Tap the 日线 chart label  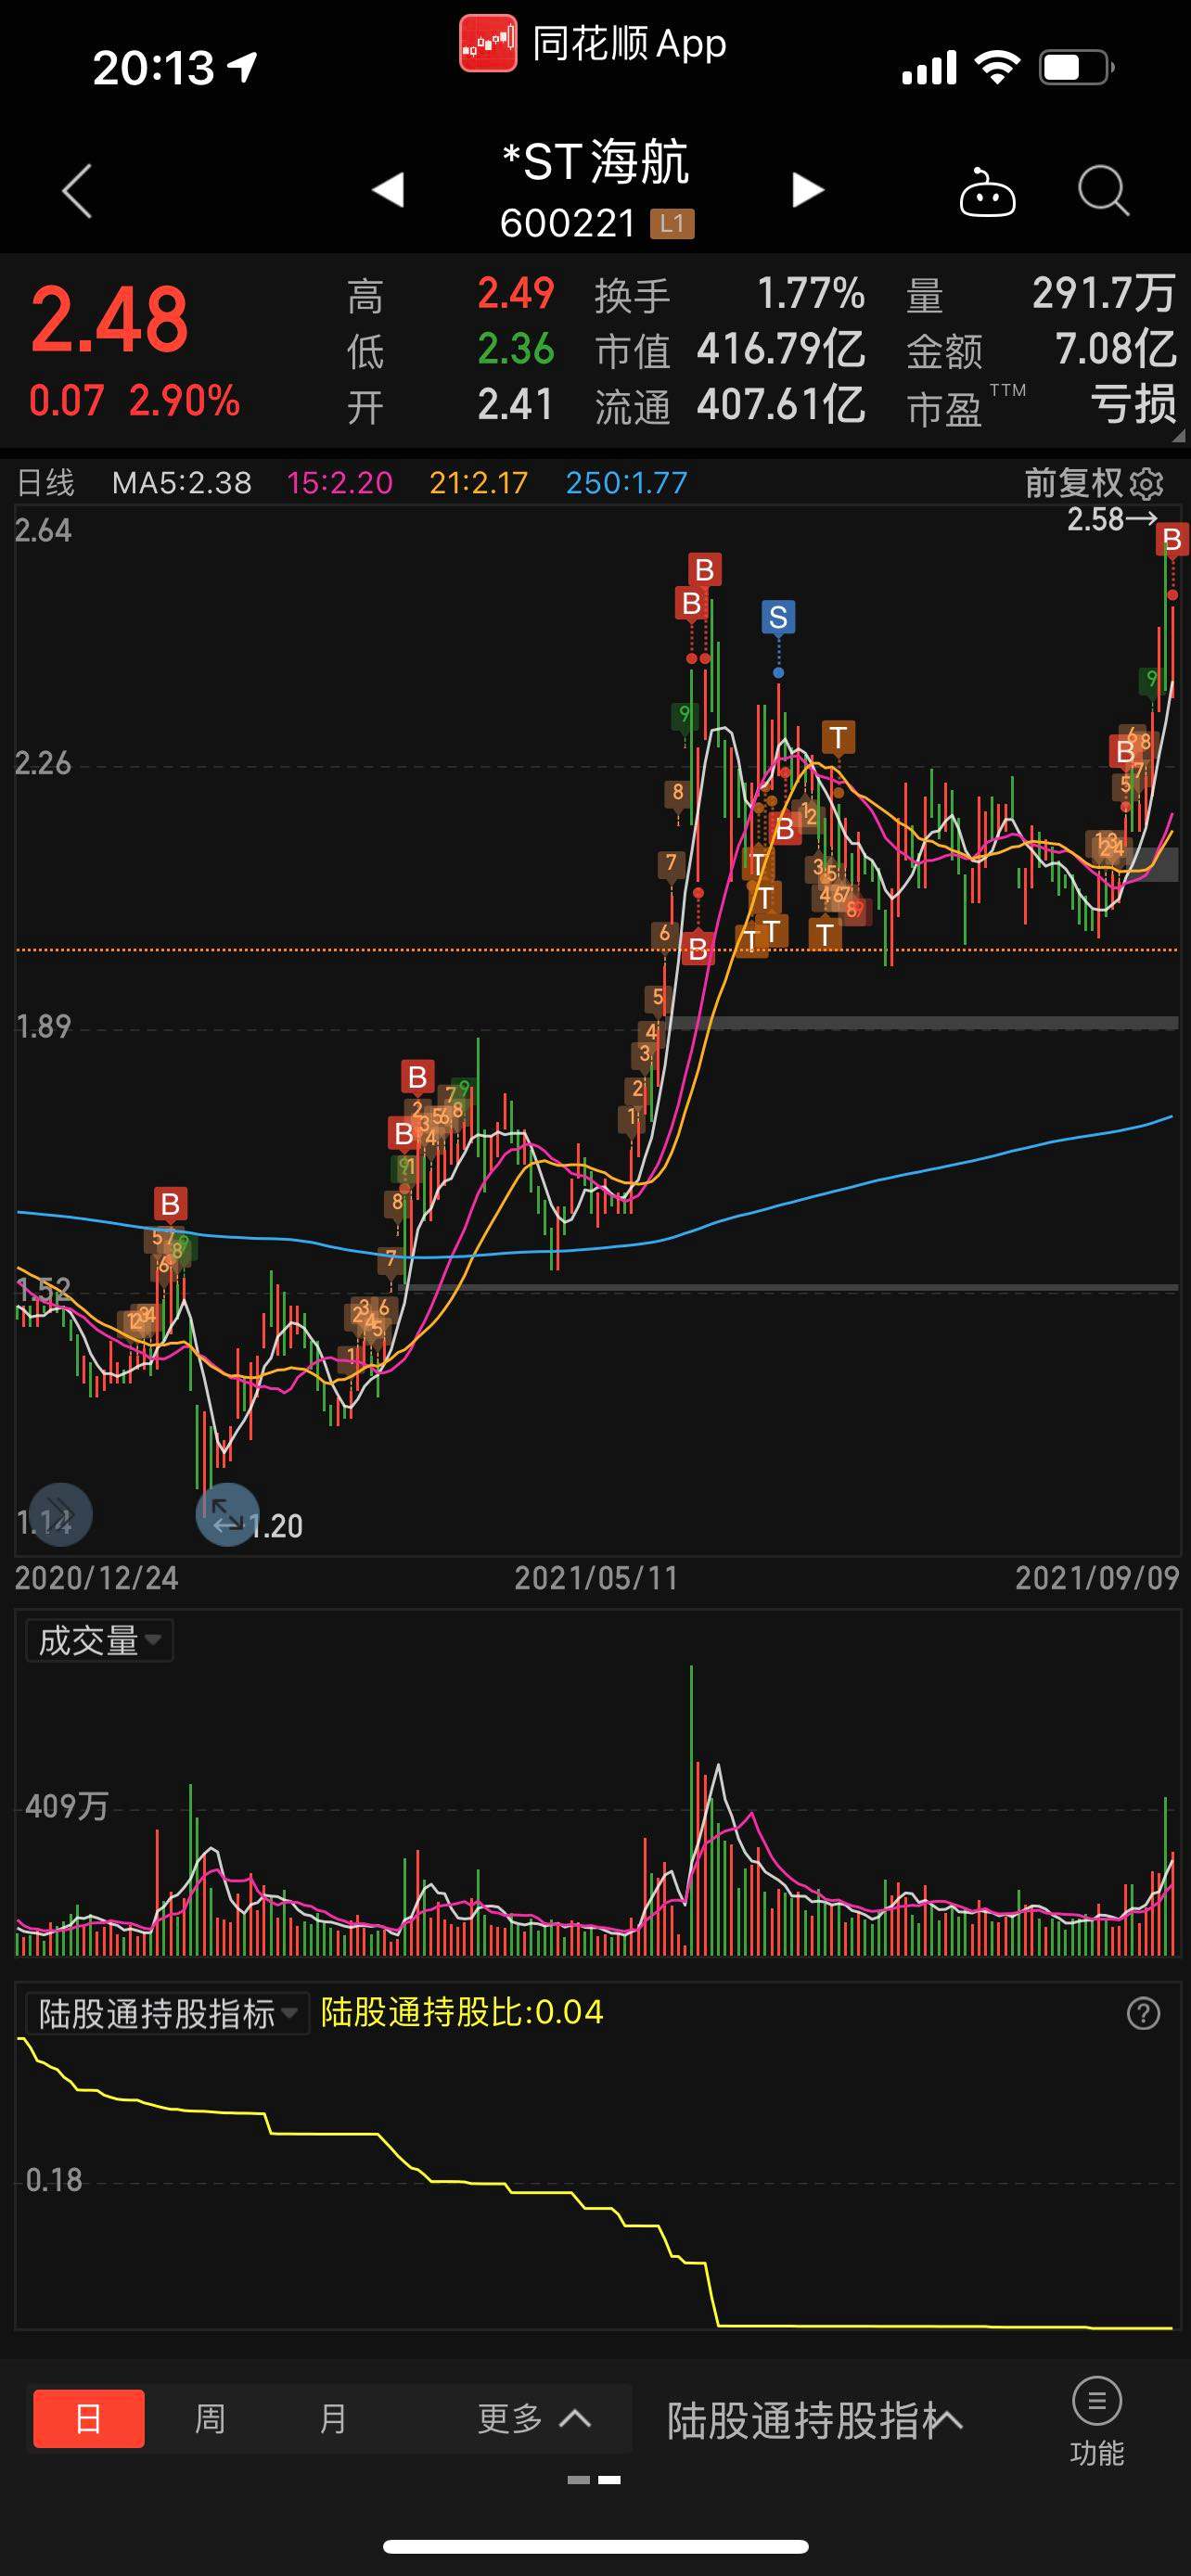point(46,483)
